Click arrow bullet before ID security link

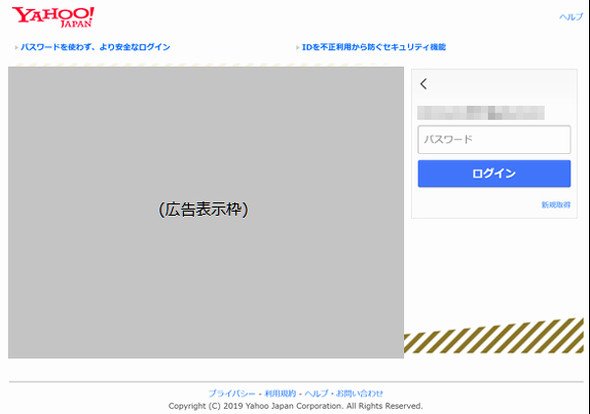297,47
